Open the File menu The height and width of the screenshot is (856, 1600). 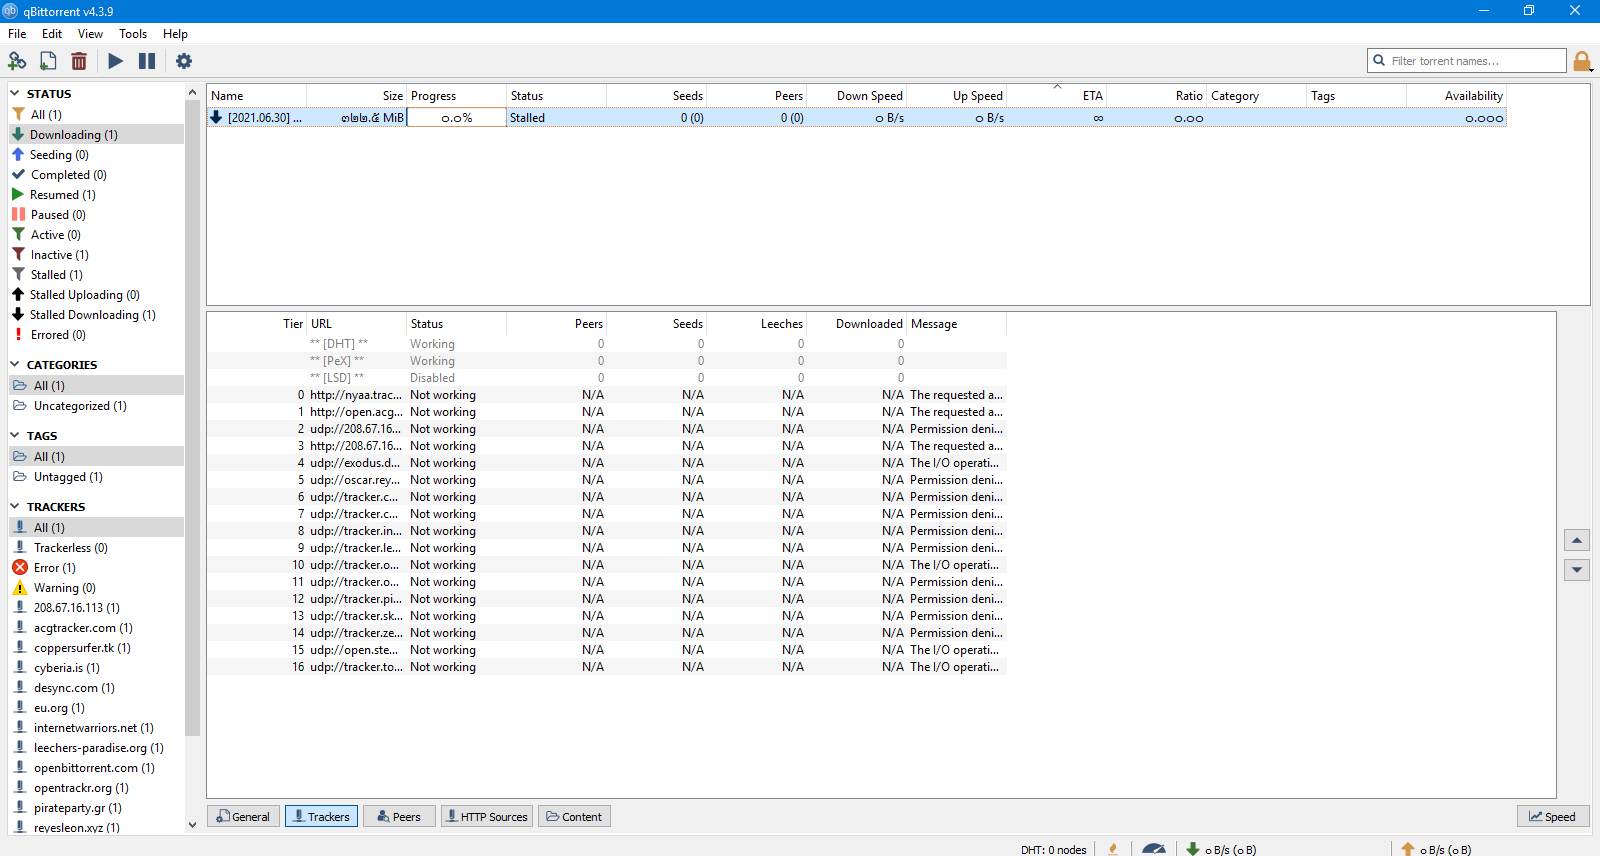coord(17,34)
